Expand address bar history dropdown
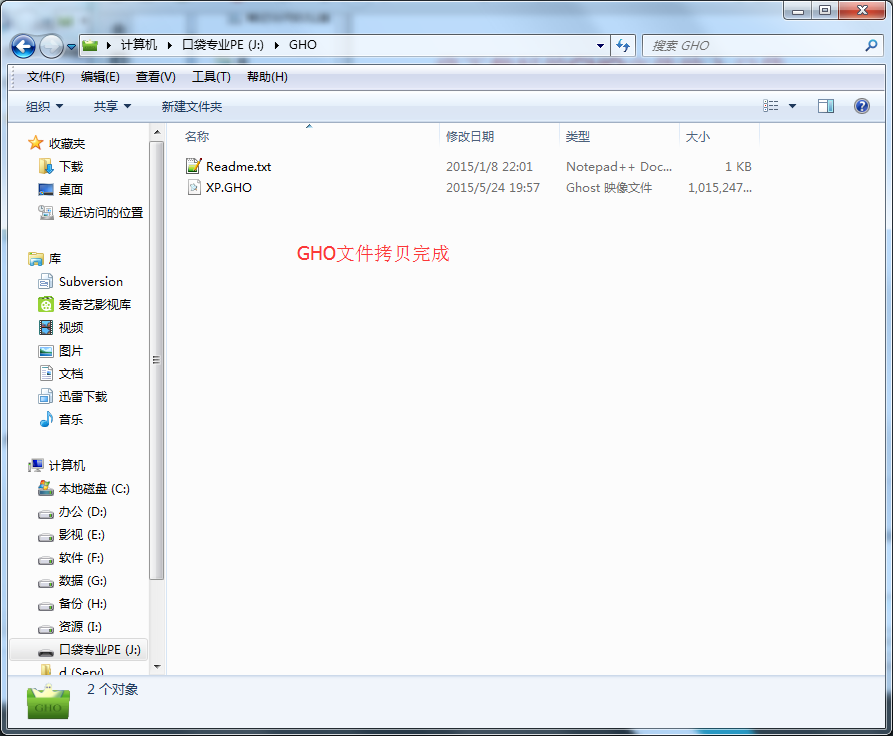This screenshot has width=893, height=736. tap(600, 46)
